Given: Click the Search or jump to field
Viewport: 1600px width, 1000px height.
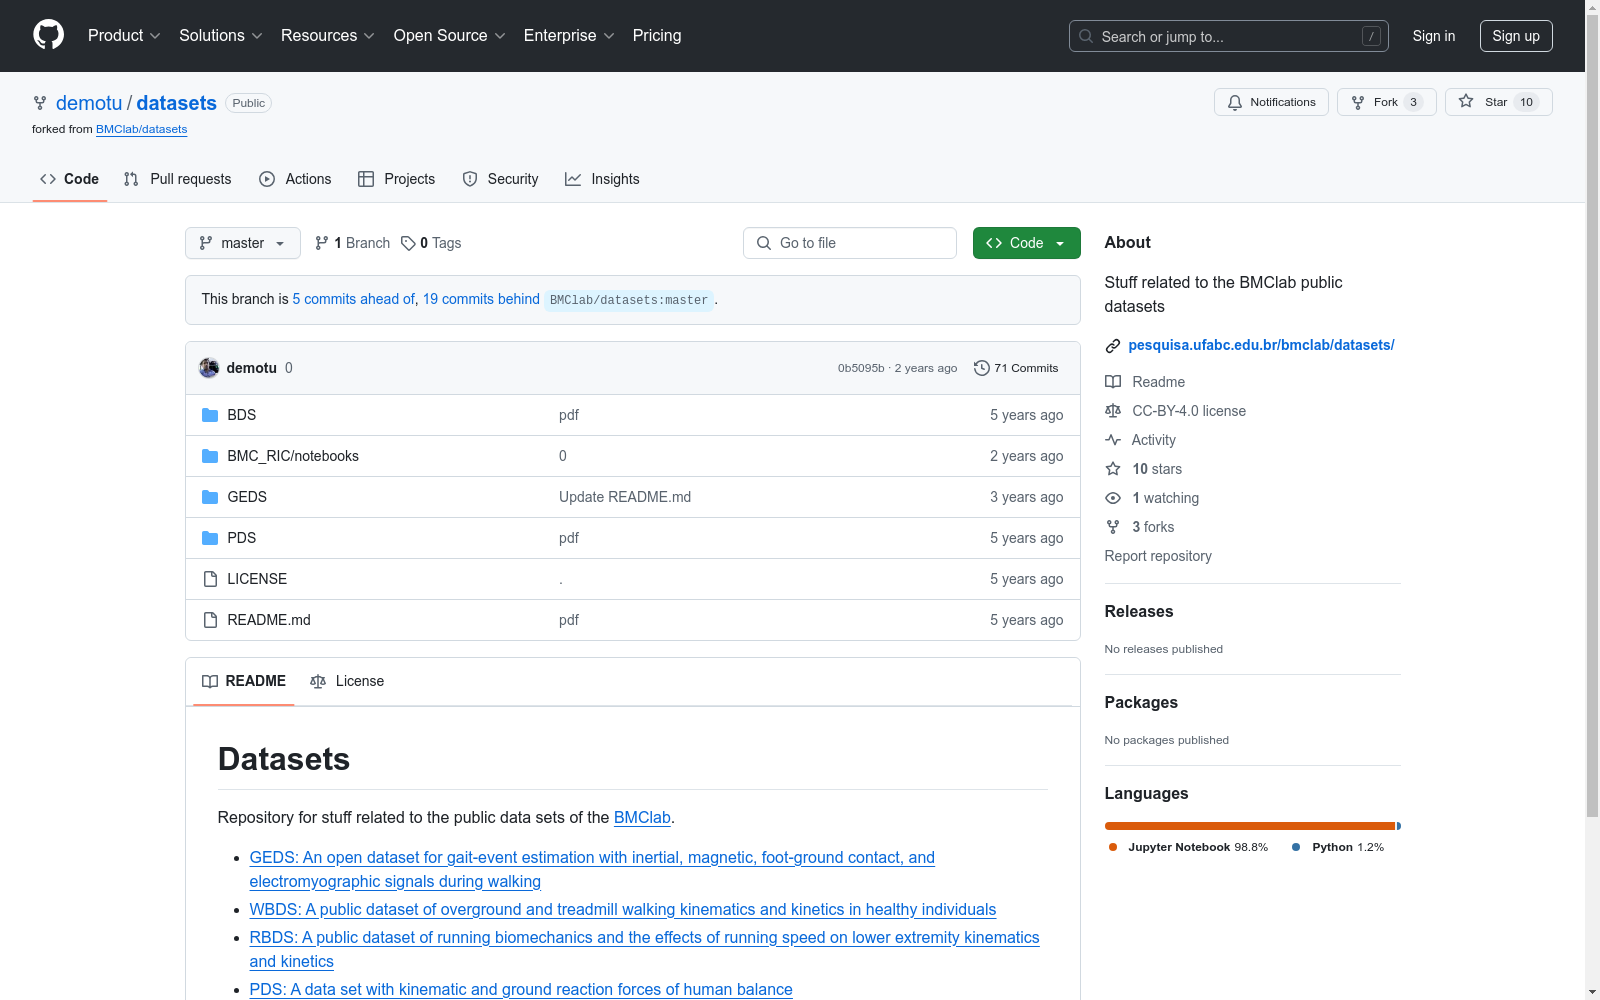Looking at the screenshot, I should pyautogui.click(x=1229, y=36).
